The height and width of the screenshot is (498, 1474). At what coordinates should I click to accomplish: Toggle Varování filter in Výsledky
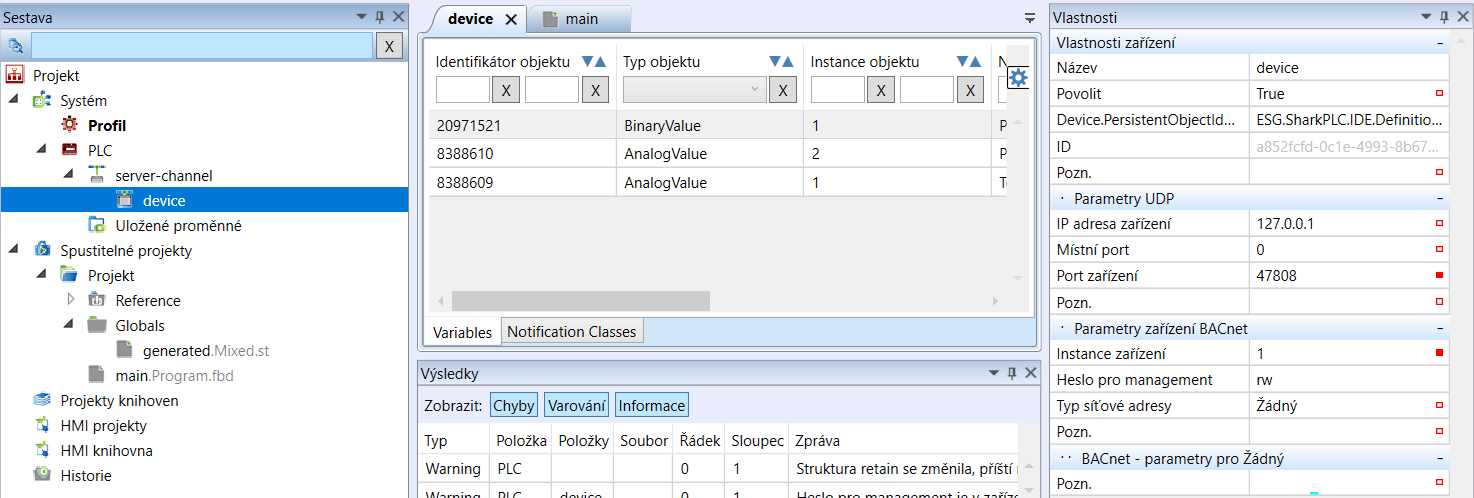tap(576, 405)
